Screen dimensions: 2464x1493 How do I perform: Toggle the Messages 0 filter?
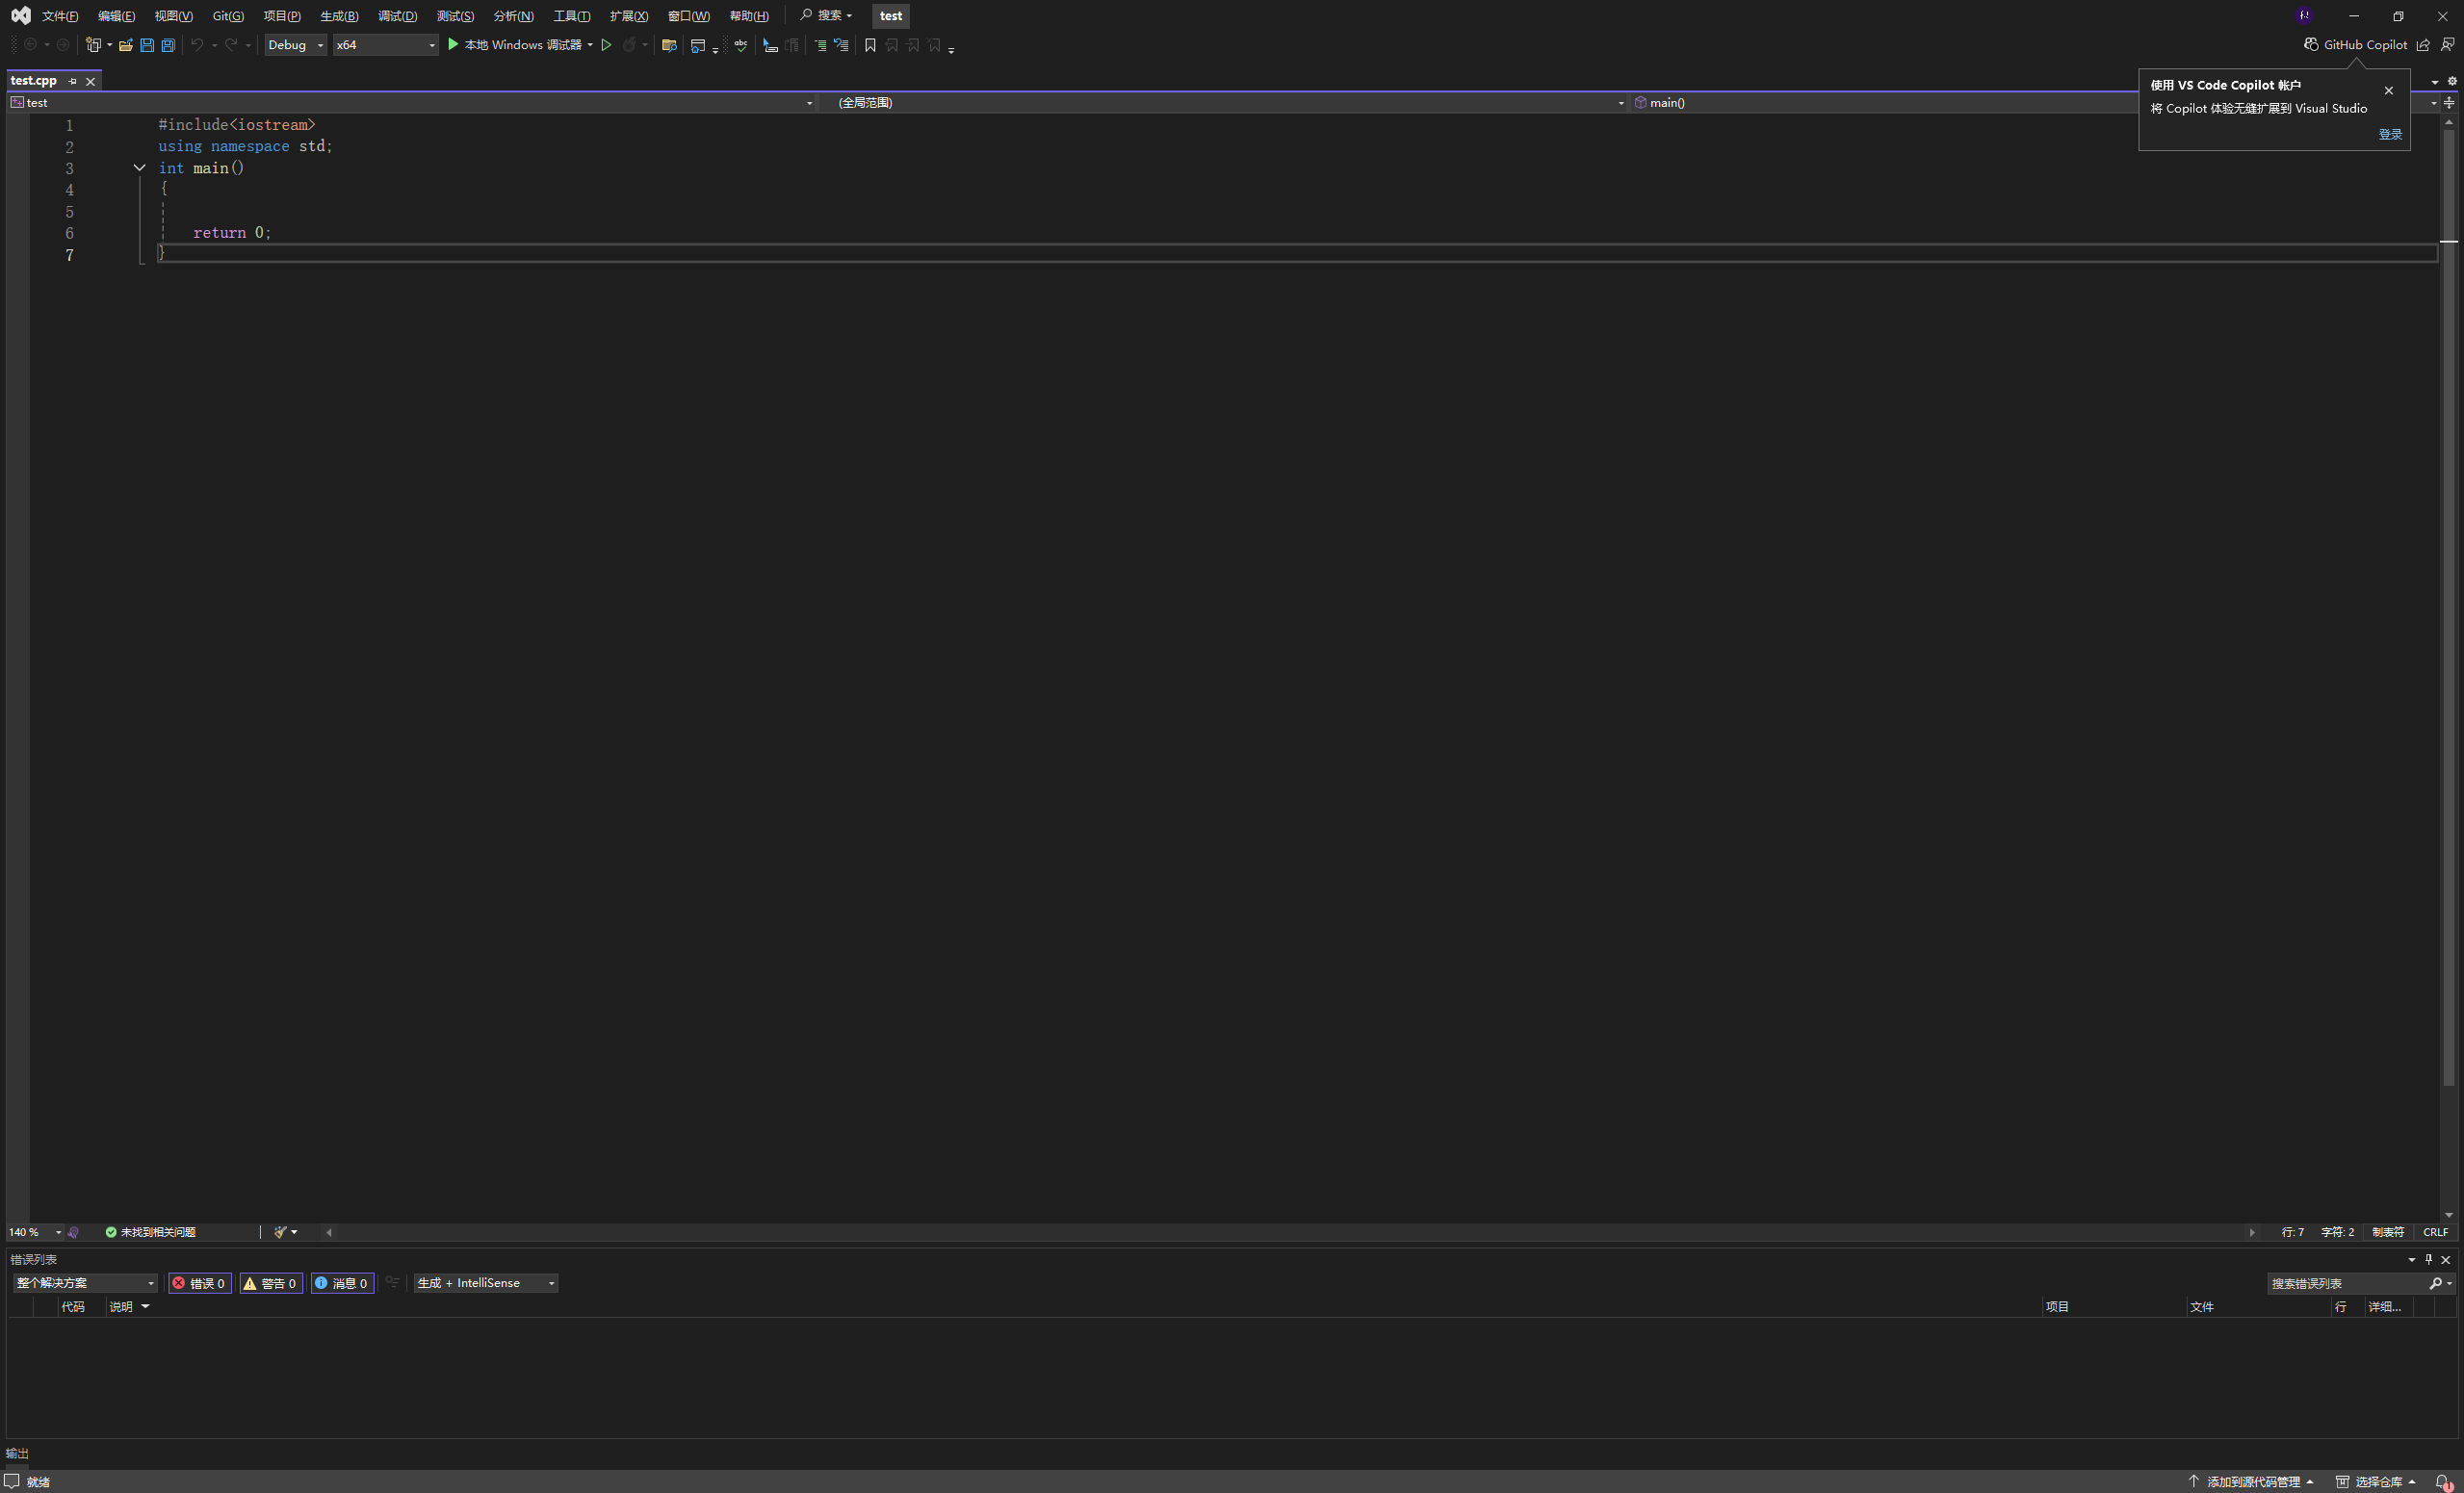342,1283
